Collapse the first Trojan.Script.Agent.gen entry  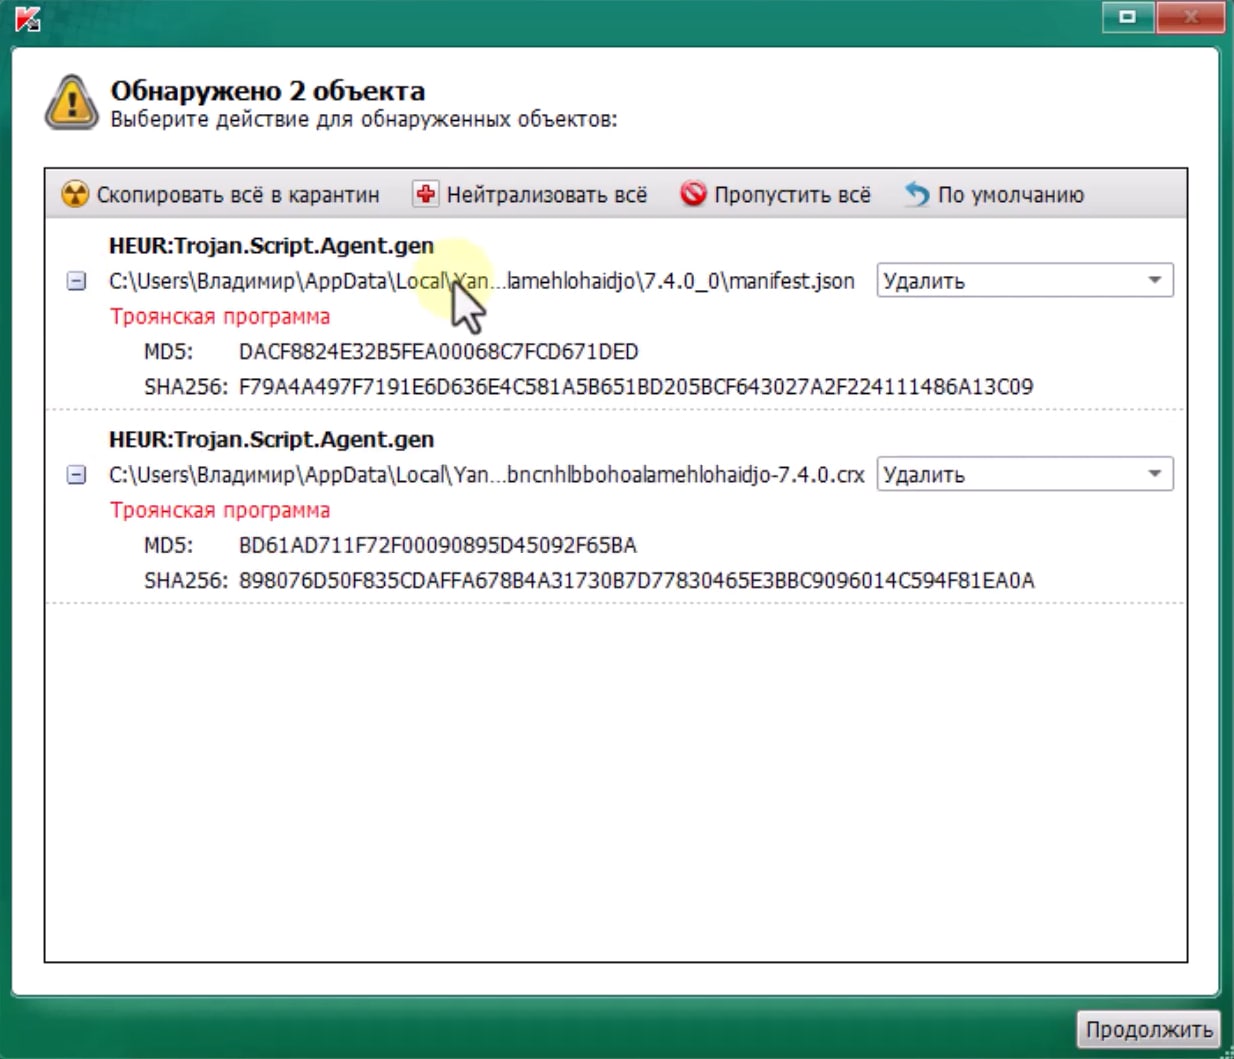tap(75, 281)
